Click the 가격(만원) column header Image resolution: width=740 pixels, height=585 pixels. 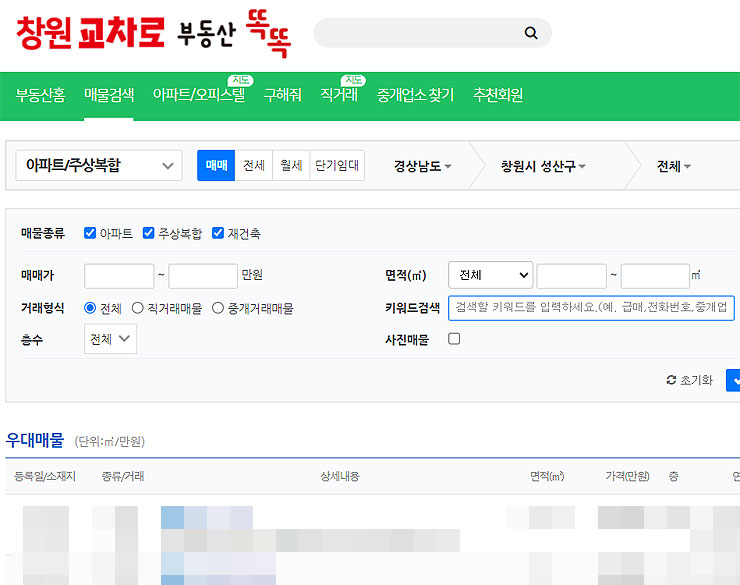627,476
